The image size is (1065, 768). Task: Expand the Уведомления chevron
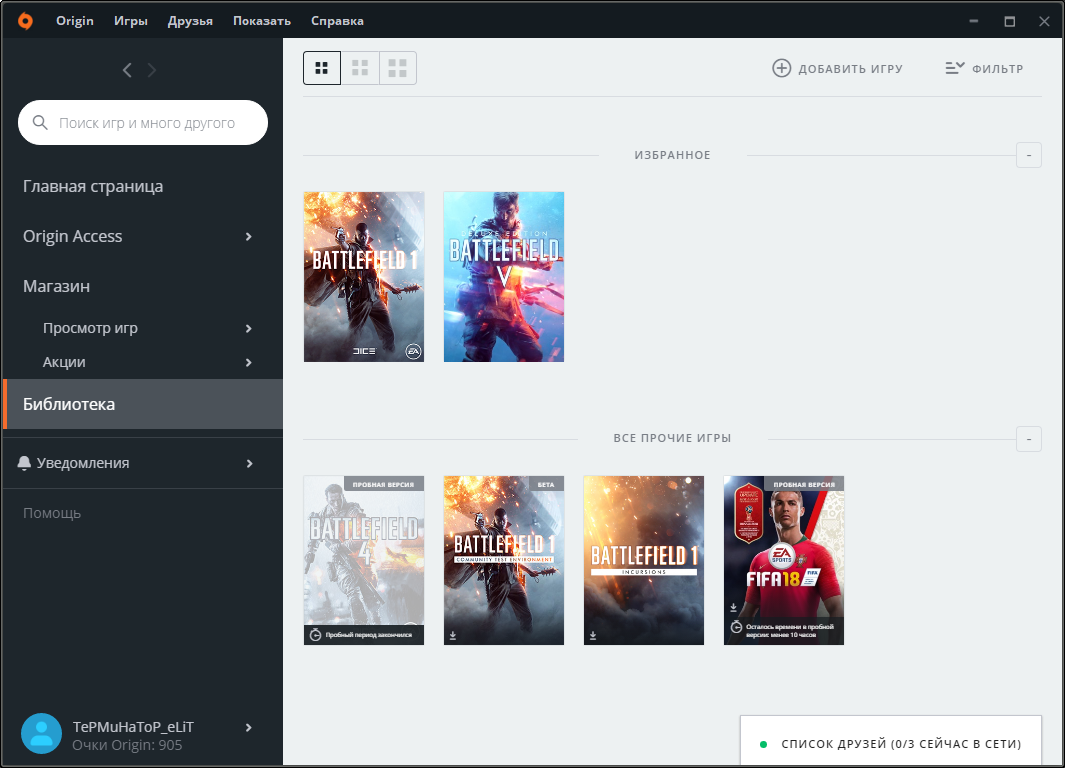(249, 463)
